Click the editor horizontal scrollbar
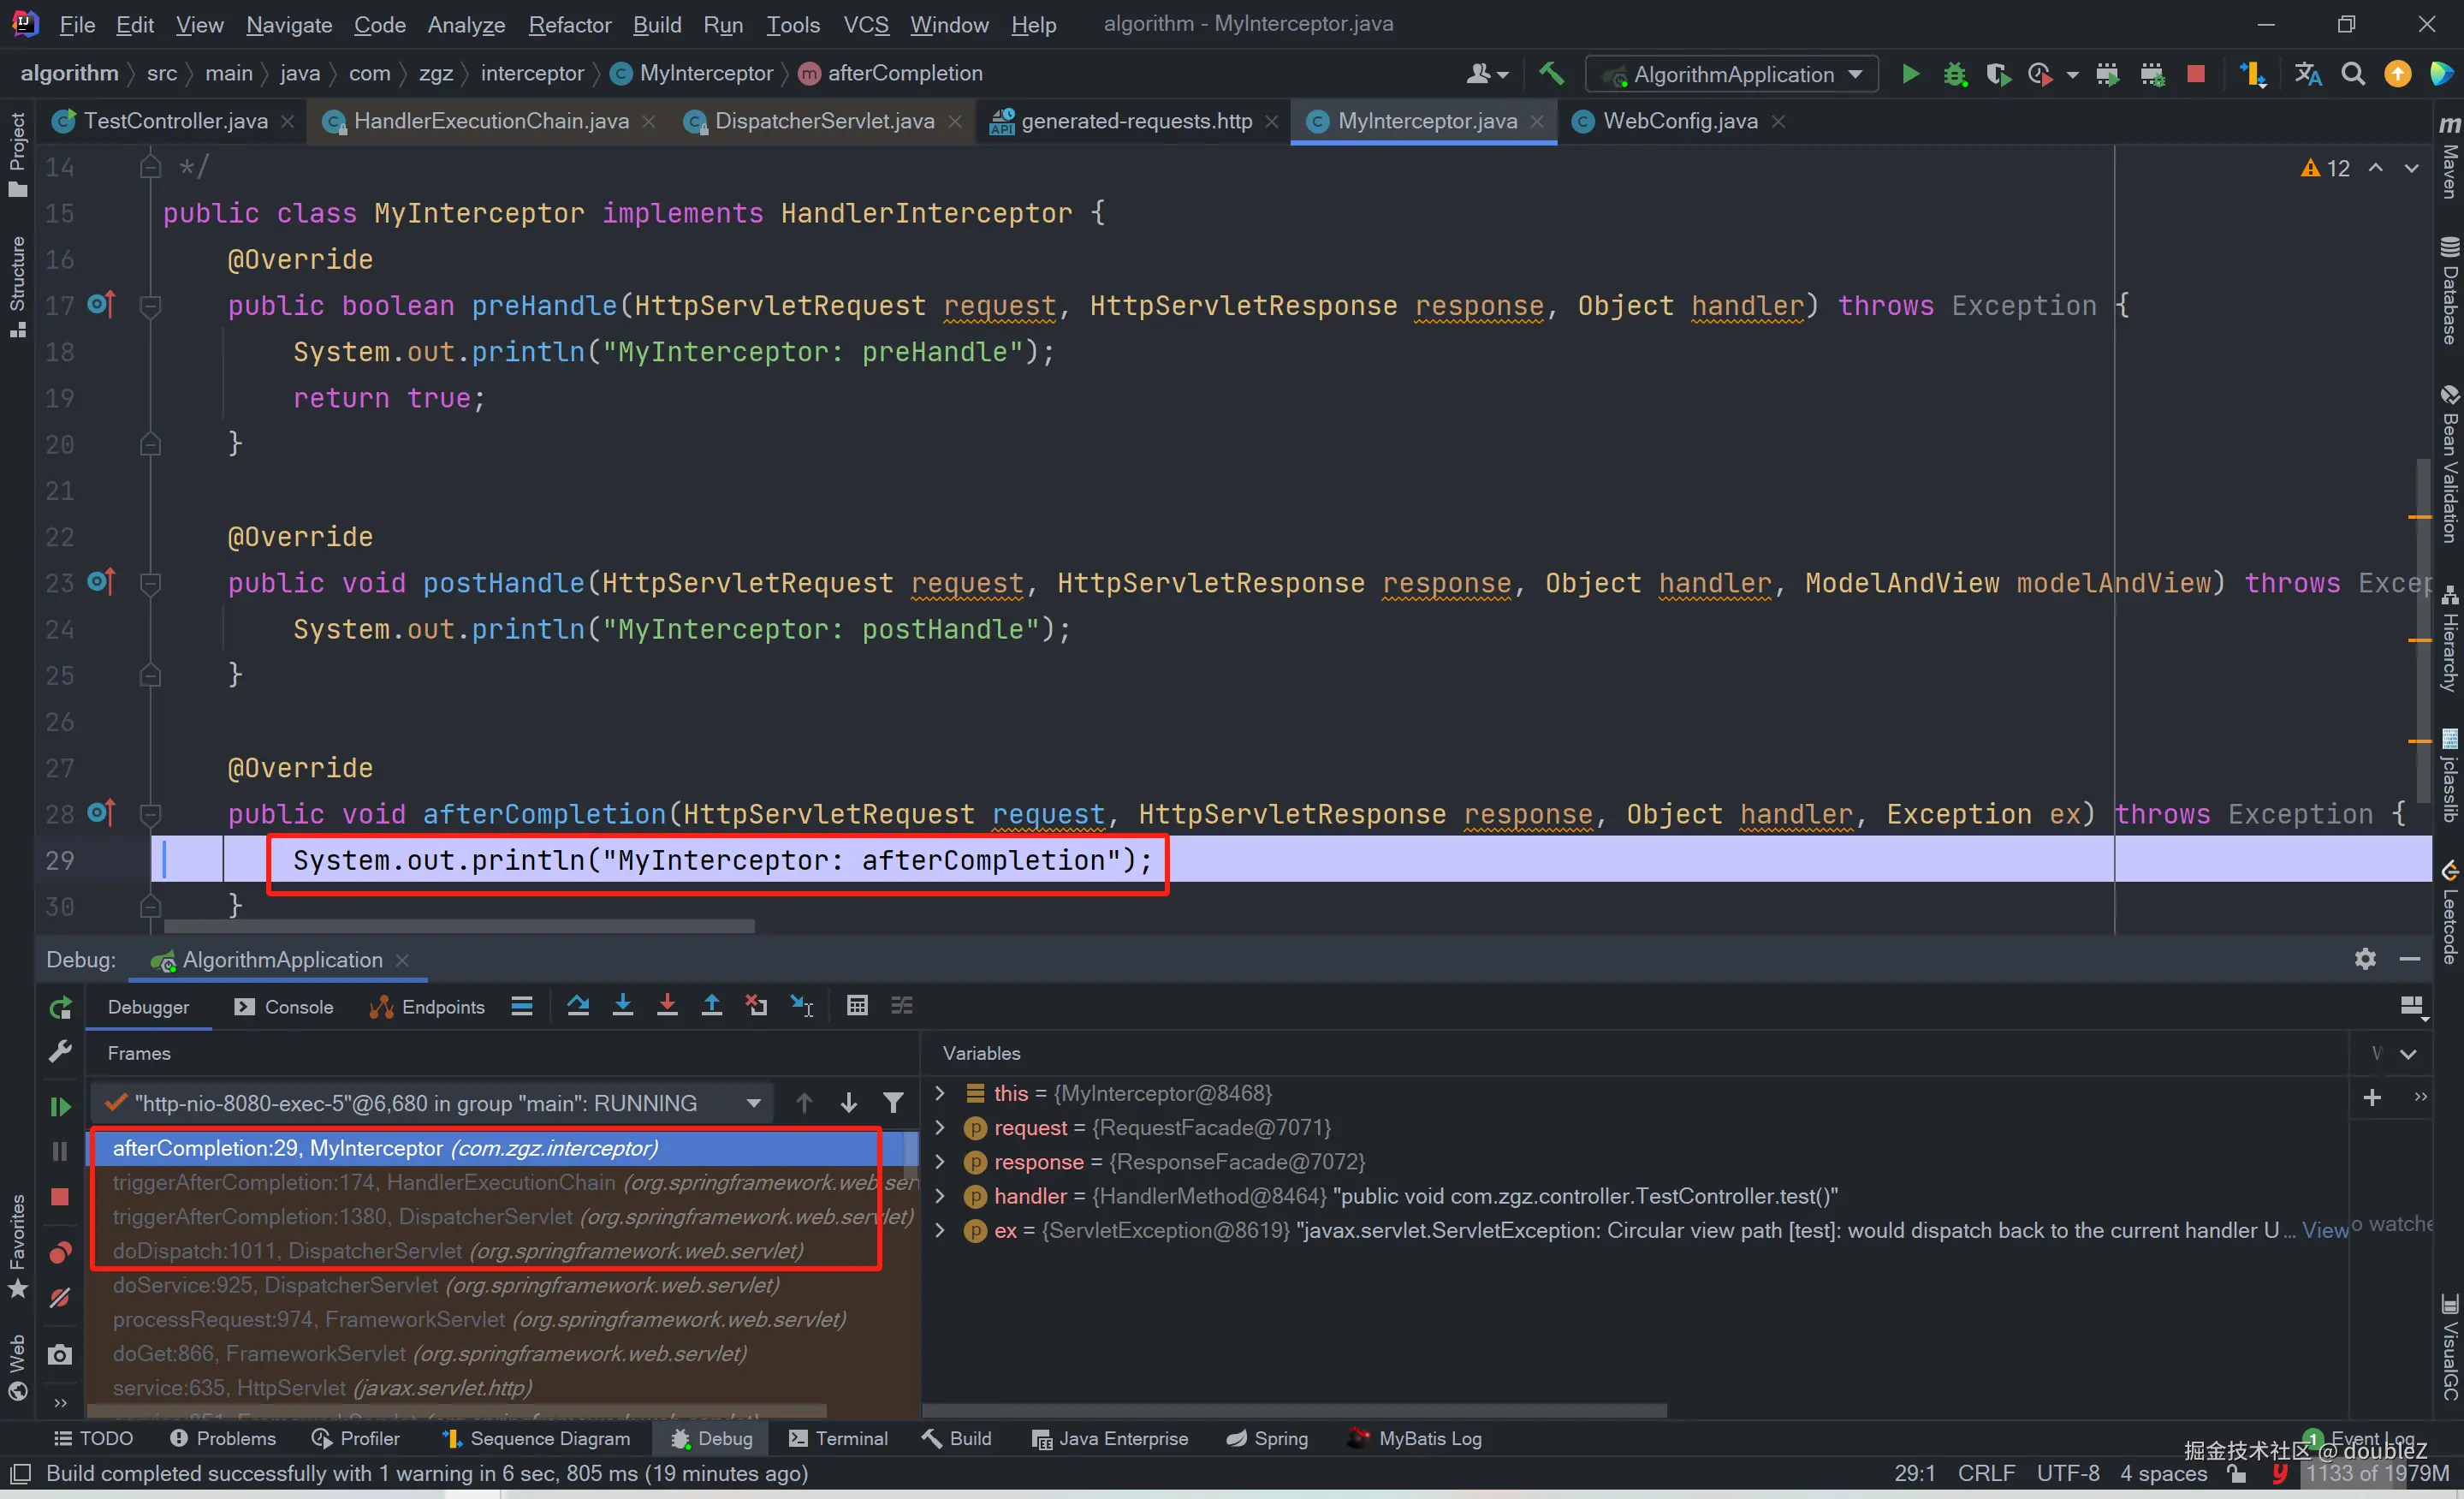Image resolution: width=2464 pixels, height=1499 pixels. (x=459, y=927)
